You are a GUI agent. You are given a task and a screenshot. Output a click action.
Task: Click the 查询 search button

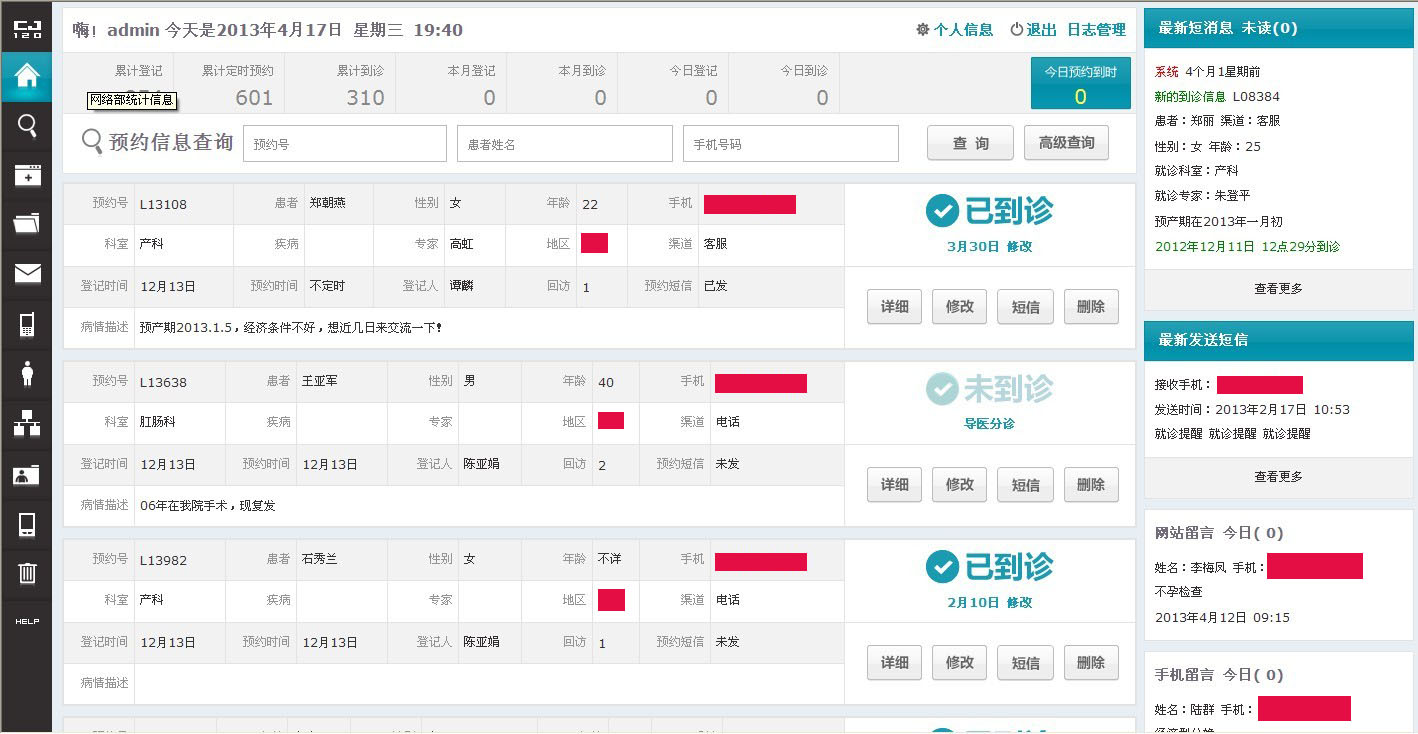click(x=970, y=143)
